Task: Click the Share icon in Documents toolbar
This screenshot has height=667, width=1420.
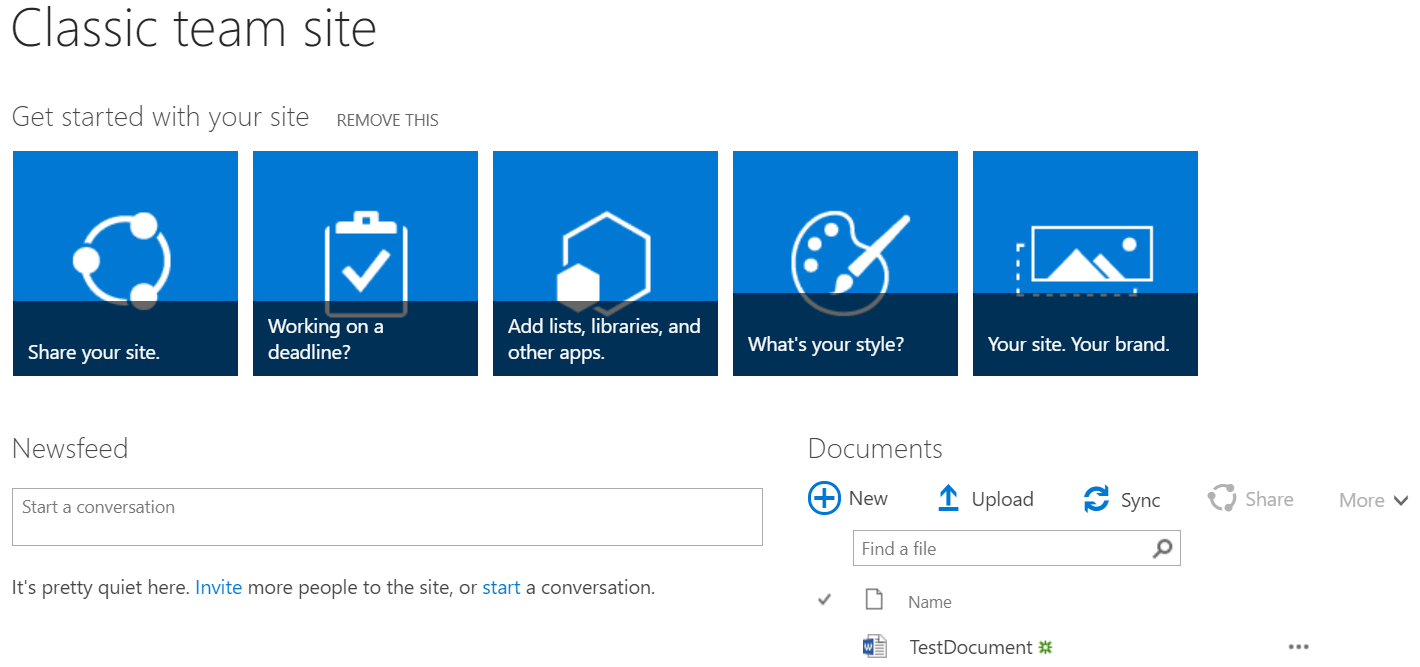Action: (x=1222, y=498)
